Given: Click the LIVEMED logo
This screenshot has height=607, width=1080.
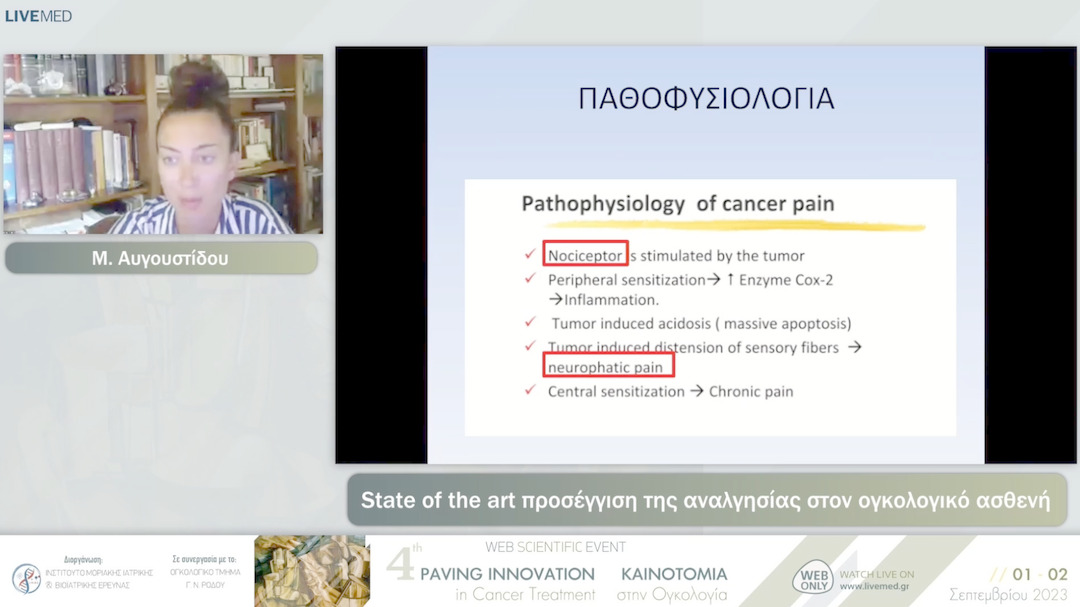Looking at the screenshot, I should 39,16.
